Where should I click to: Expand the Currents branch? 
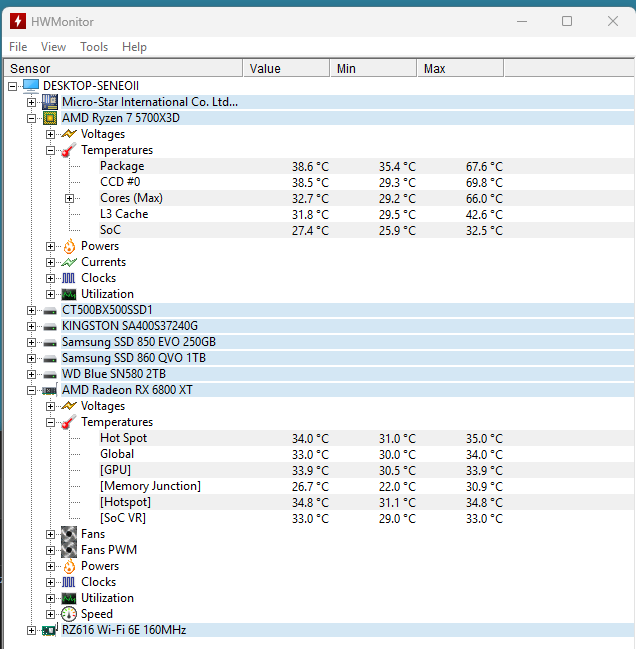(50, 262)
